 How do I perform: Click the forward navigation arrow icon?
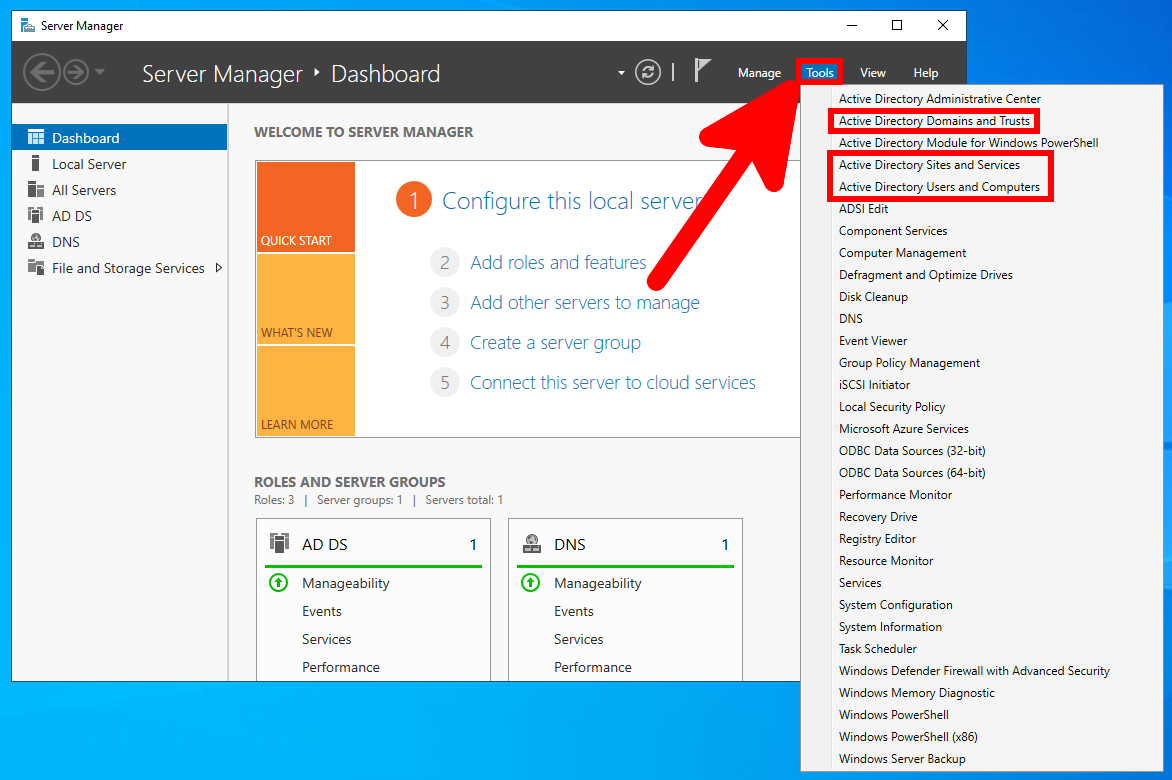point(75,73)
